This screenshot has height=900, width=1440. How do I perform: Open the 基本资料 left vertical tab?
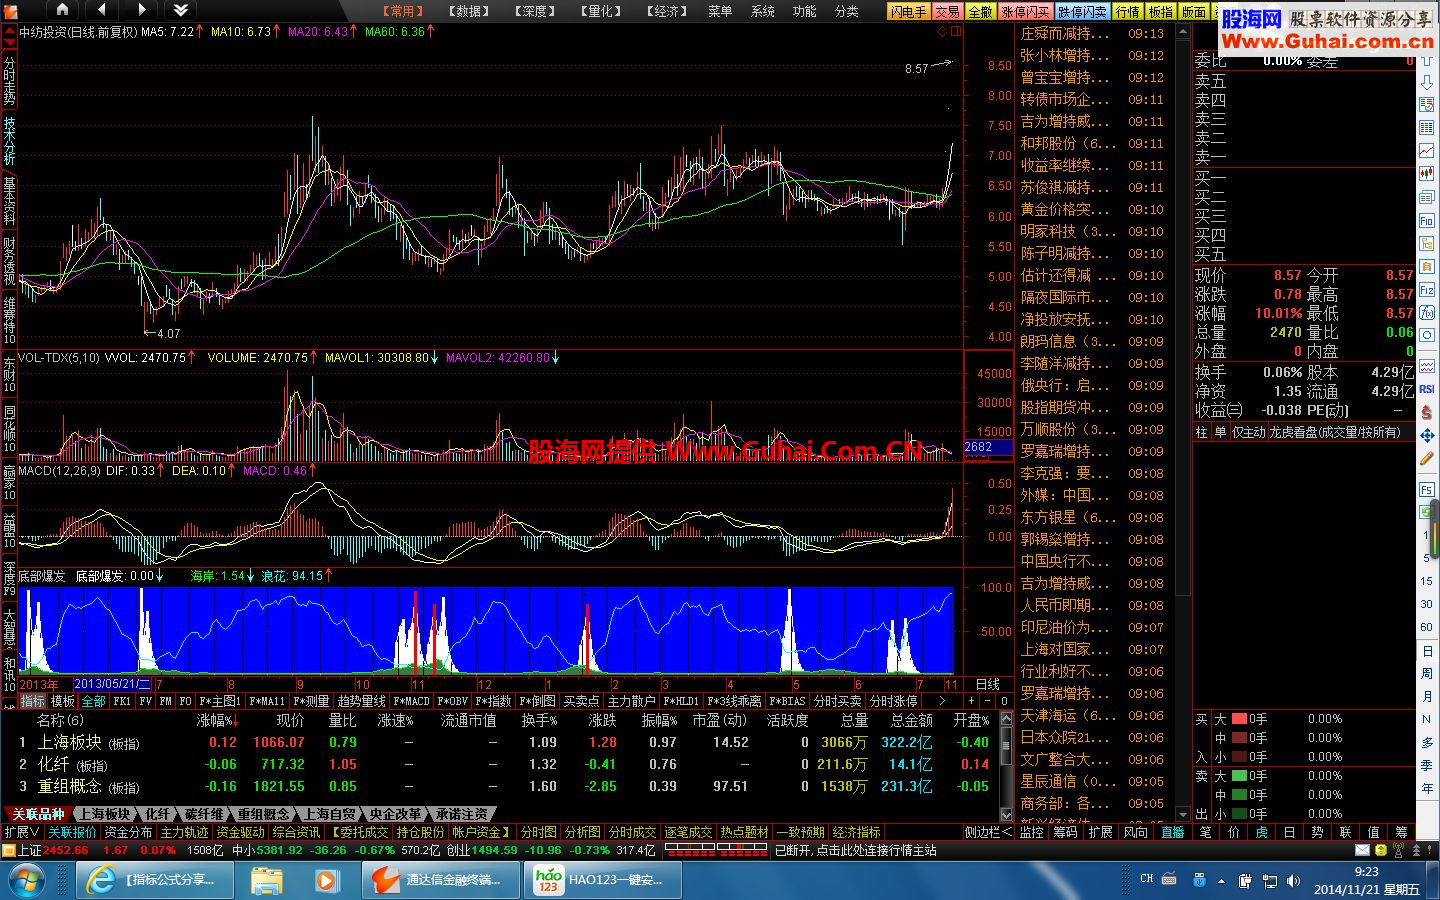[9, 201]
